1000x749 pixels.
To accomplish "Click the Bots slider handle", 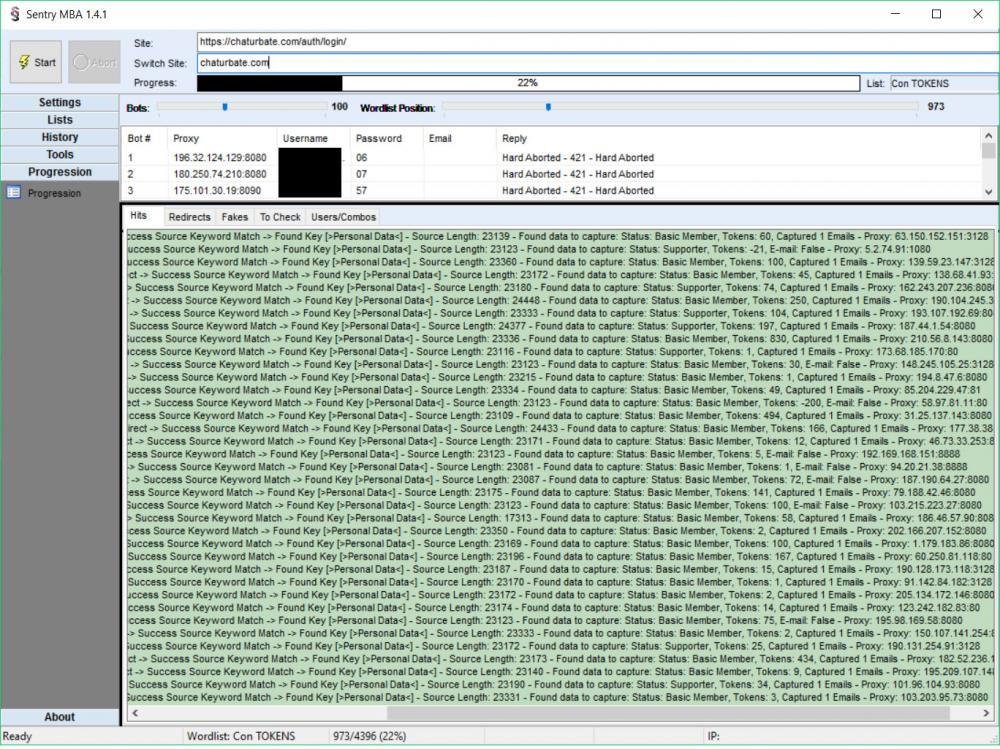I will 224,107.
